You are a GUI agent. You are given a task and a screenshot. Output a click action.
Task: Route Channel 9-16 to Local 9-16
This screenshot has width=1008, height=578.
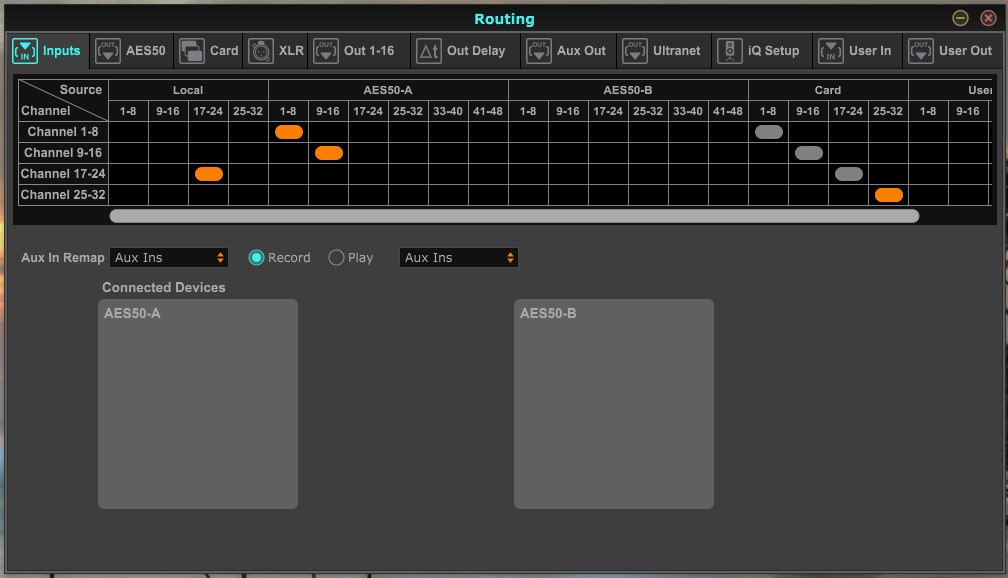(x=168, y=153)
